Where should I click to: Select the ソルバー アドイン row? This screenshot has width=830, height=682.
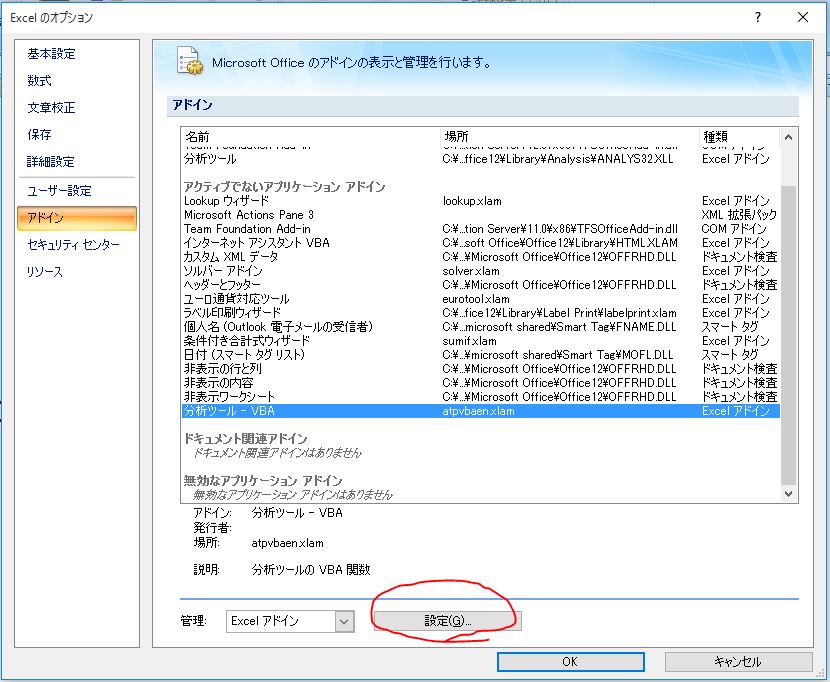click(x=224, y=271)
